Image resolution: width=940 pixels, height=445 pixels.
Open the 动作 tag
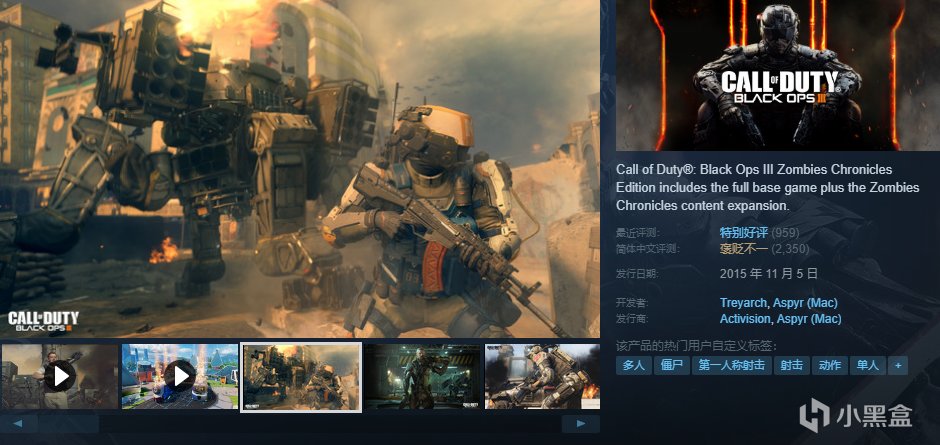(x=830, y=365)
